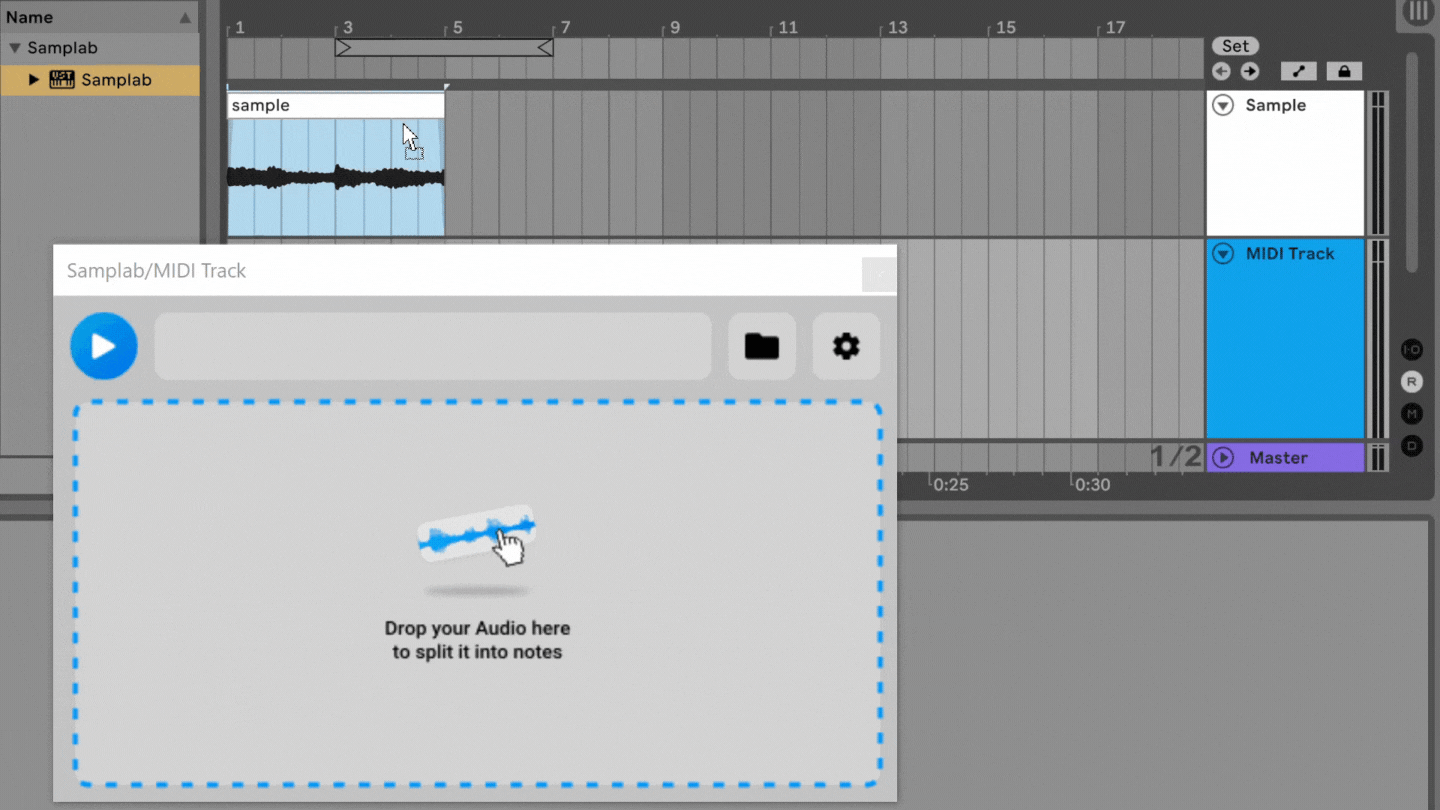Viewport: 1440px width, 810px height.
Task: Toggle automation mode with the line icon
Action: (1298, 71)
